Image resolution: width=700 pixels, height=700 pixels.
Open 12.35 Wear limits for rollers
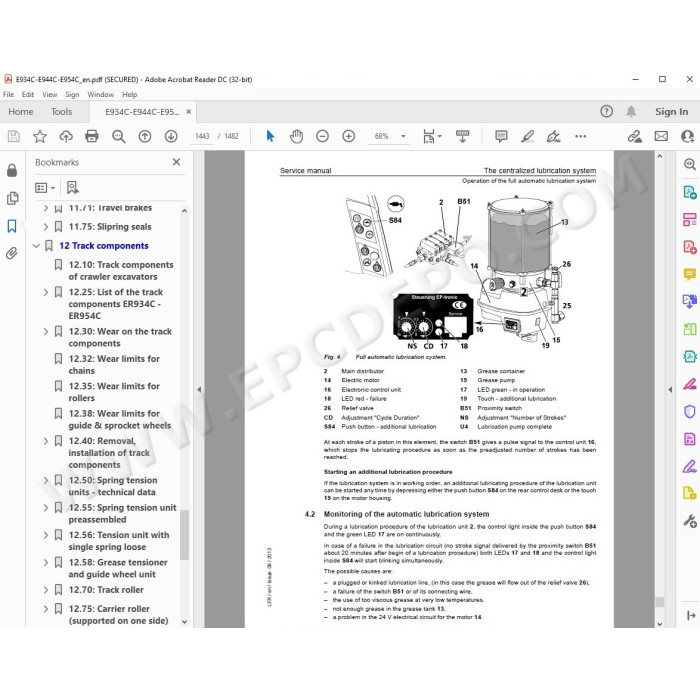(x=114, y=392)
